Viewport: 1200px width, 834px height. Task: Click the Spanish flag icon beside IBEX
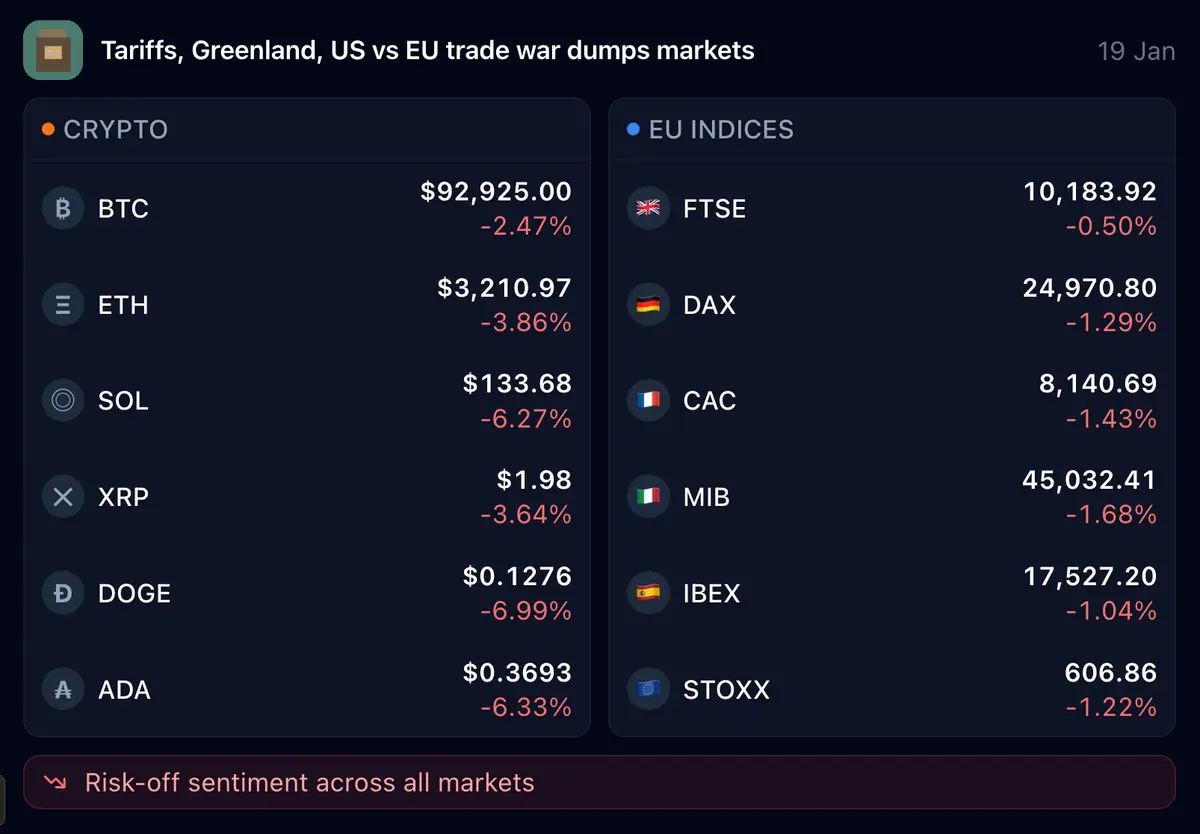(x=648, y=593)
